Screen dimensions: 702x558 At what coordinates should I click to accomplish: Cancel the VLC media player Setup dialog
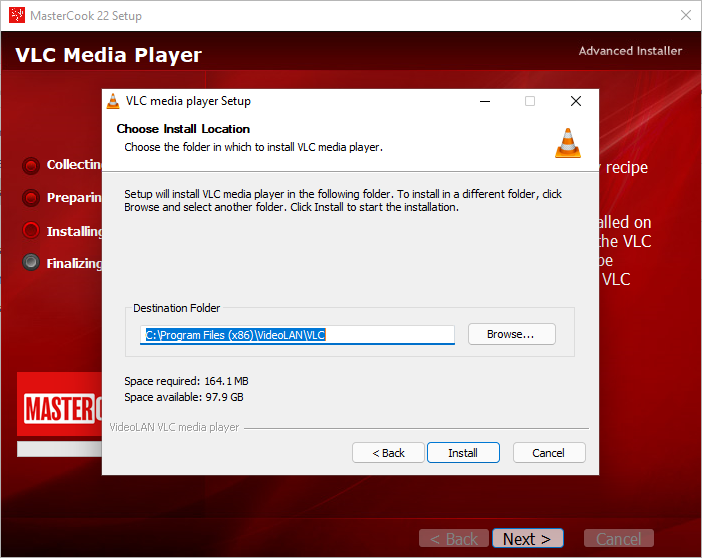pyautogui.click(x=549, y=453)
